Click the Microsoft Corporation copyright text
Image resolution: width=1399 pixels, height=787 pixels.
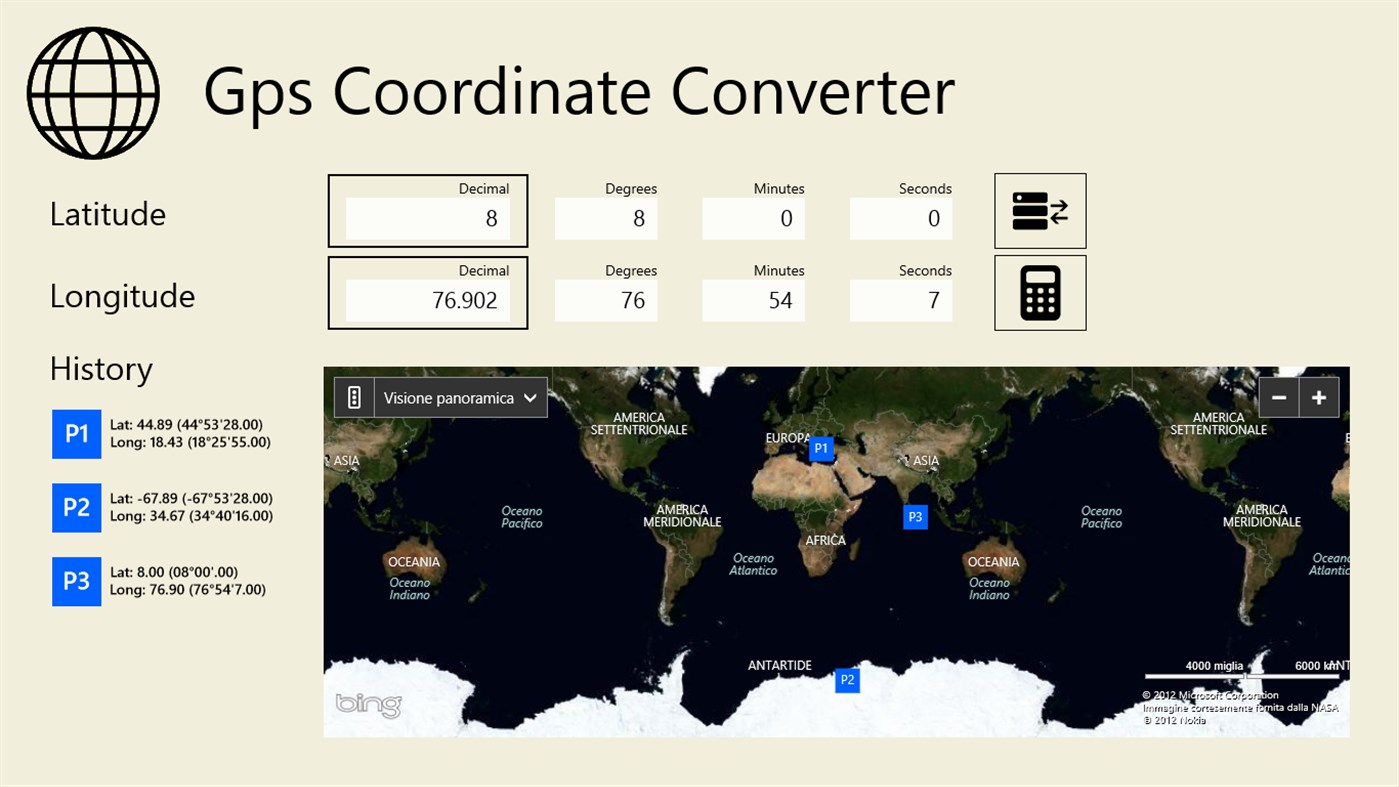tap(1210, 694)
